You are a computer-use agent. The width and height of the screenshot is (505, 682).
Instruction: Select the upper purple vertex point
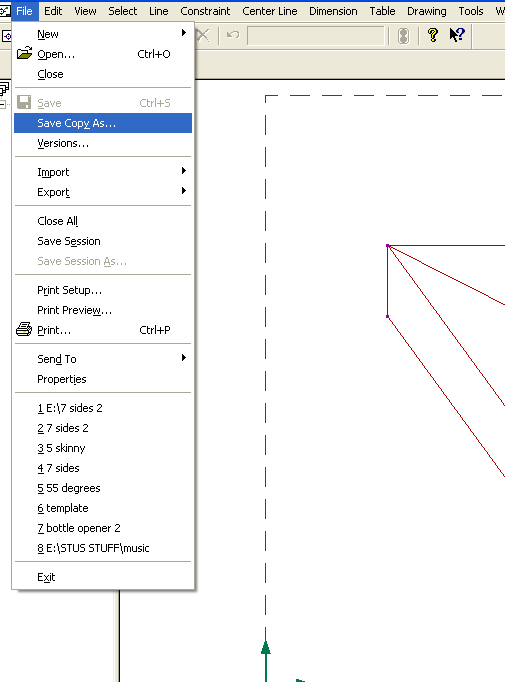[x=388, y=246]
